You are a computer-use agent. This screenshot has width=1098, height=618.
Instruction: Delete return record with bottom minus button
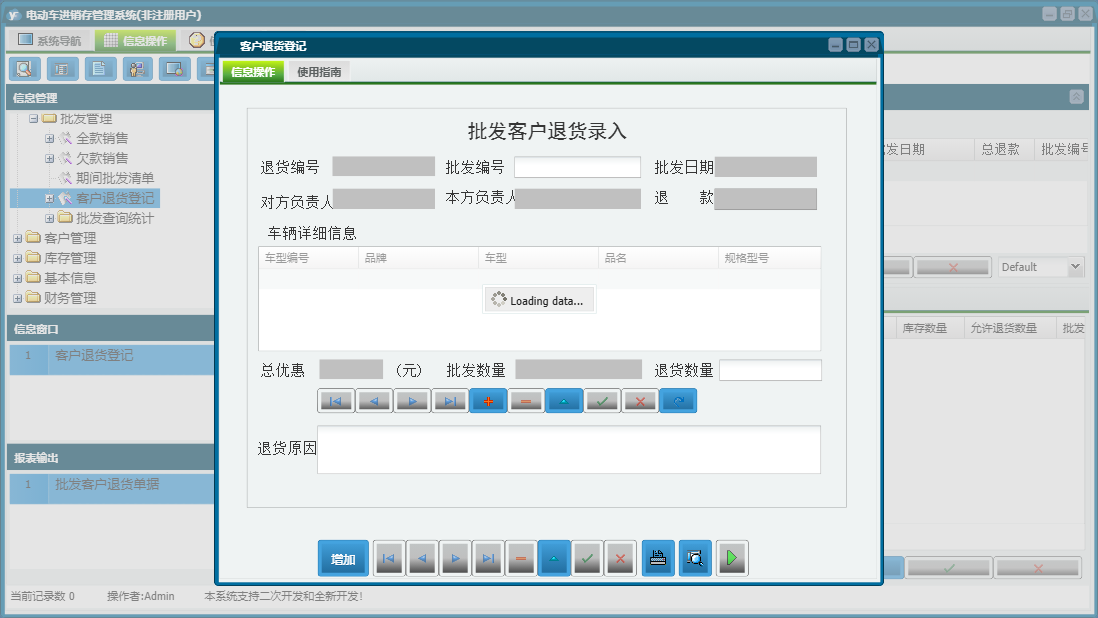[x=521, y=559]
